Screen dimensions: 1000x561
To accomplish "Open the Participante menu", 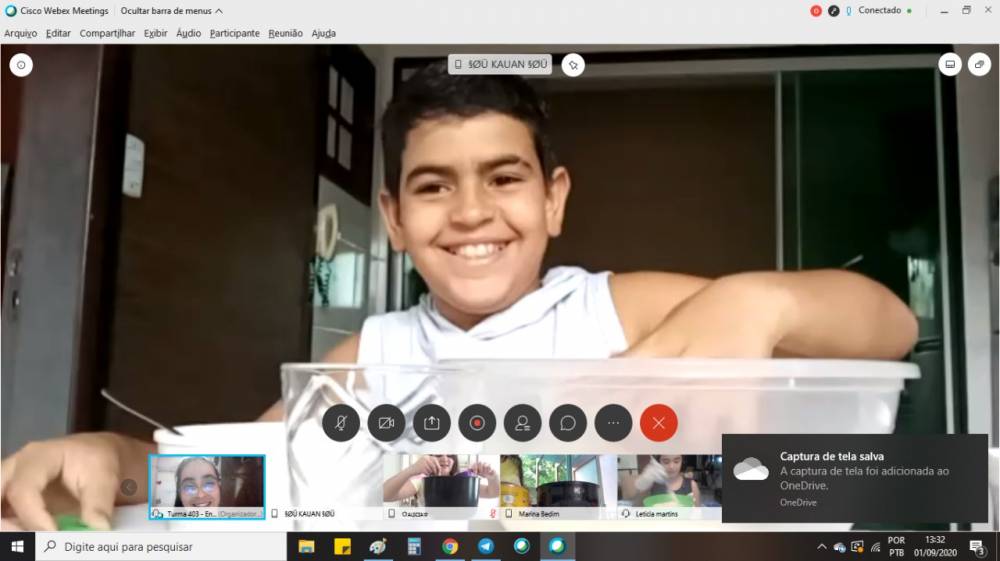I will [234, 33].
